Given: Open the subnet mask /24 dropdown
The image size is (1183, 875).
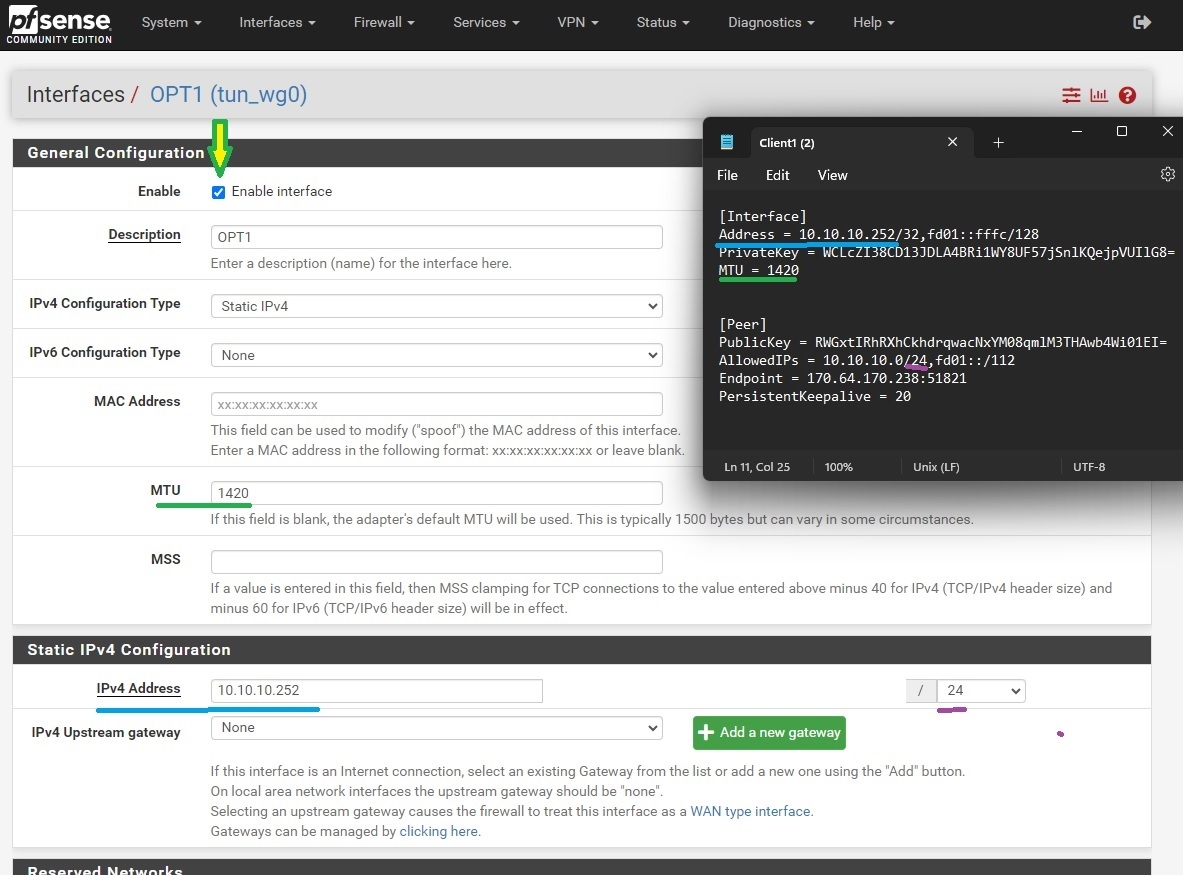Looking at the screenshot, I should point(980,690).
